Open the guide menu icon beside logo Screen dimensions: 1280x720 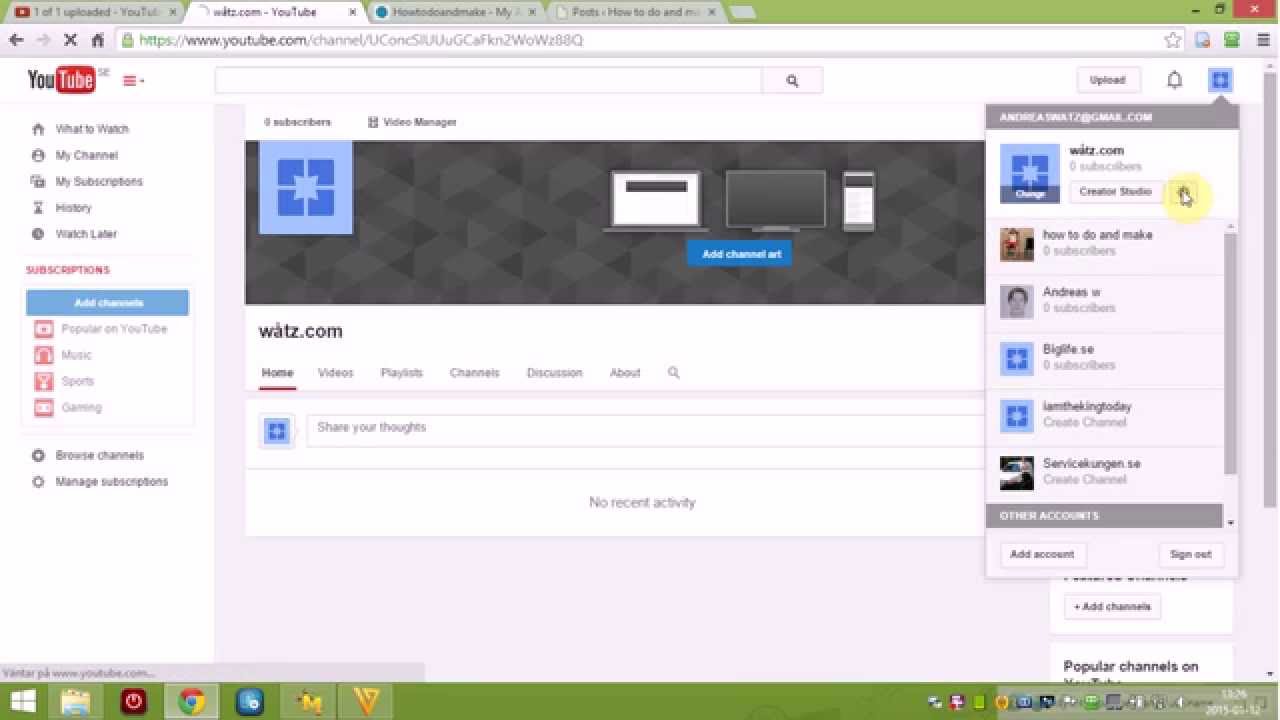pos(133,81)
